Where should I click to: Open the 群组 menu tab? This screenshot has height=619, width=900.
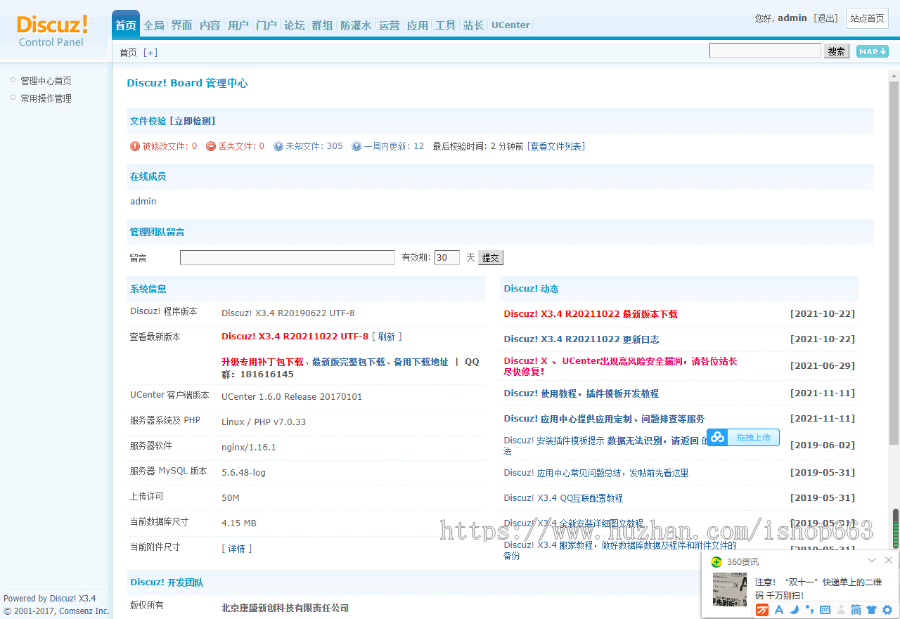click(322, 25)
